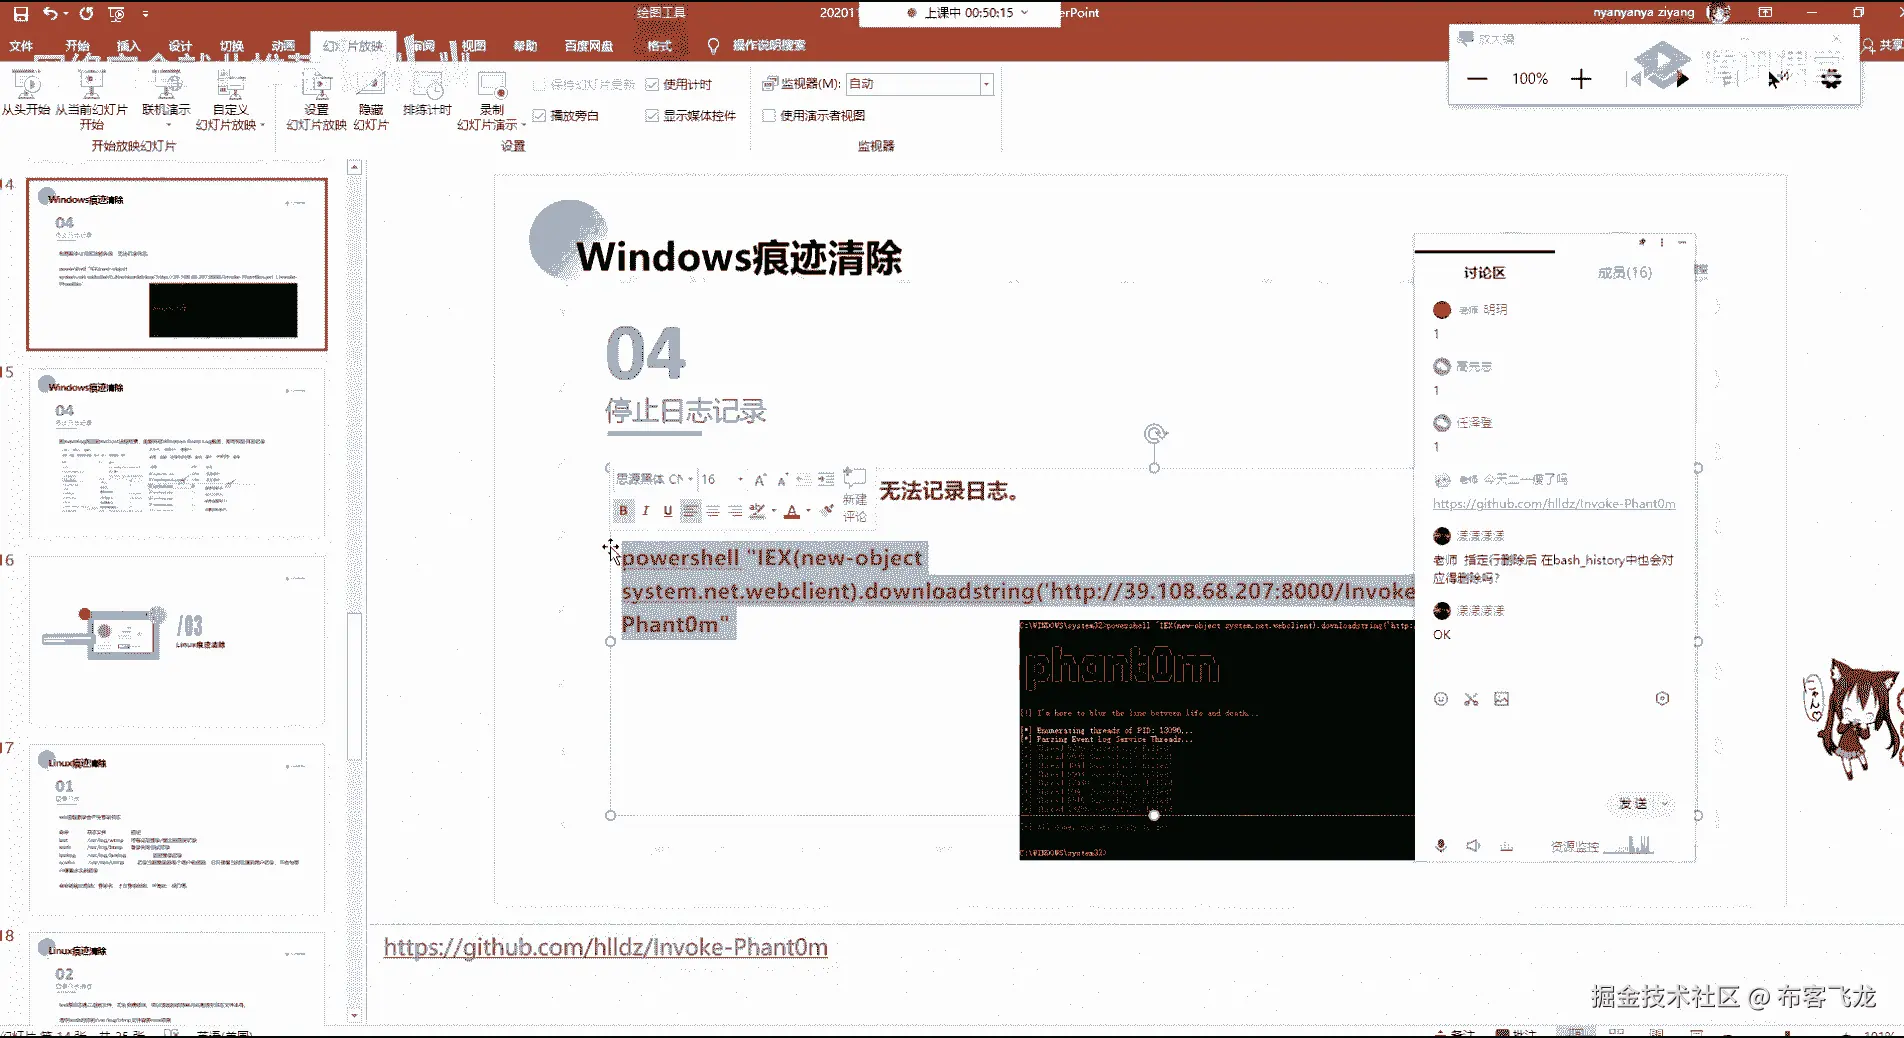The image size is (1904, 1038).
Task: Select right-align icon in mini toolbar
Action: pyautogui.click(x=735, y=511)
